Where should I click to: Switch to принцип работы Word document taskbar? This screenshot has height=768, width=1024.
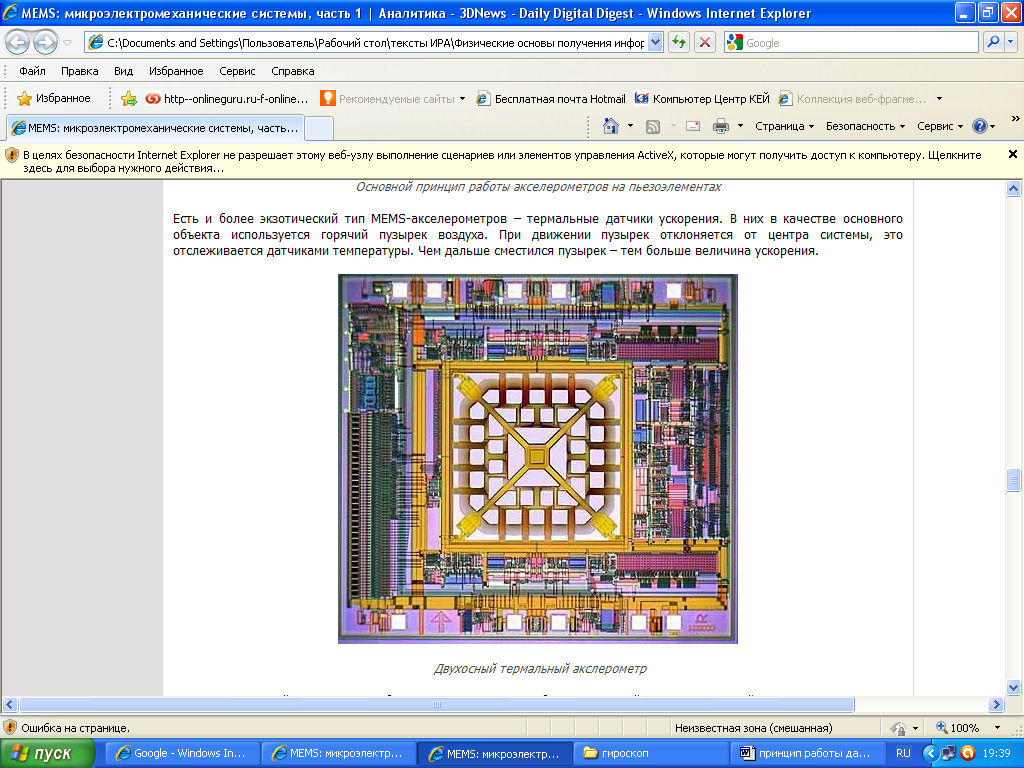click(807, 753)
